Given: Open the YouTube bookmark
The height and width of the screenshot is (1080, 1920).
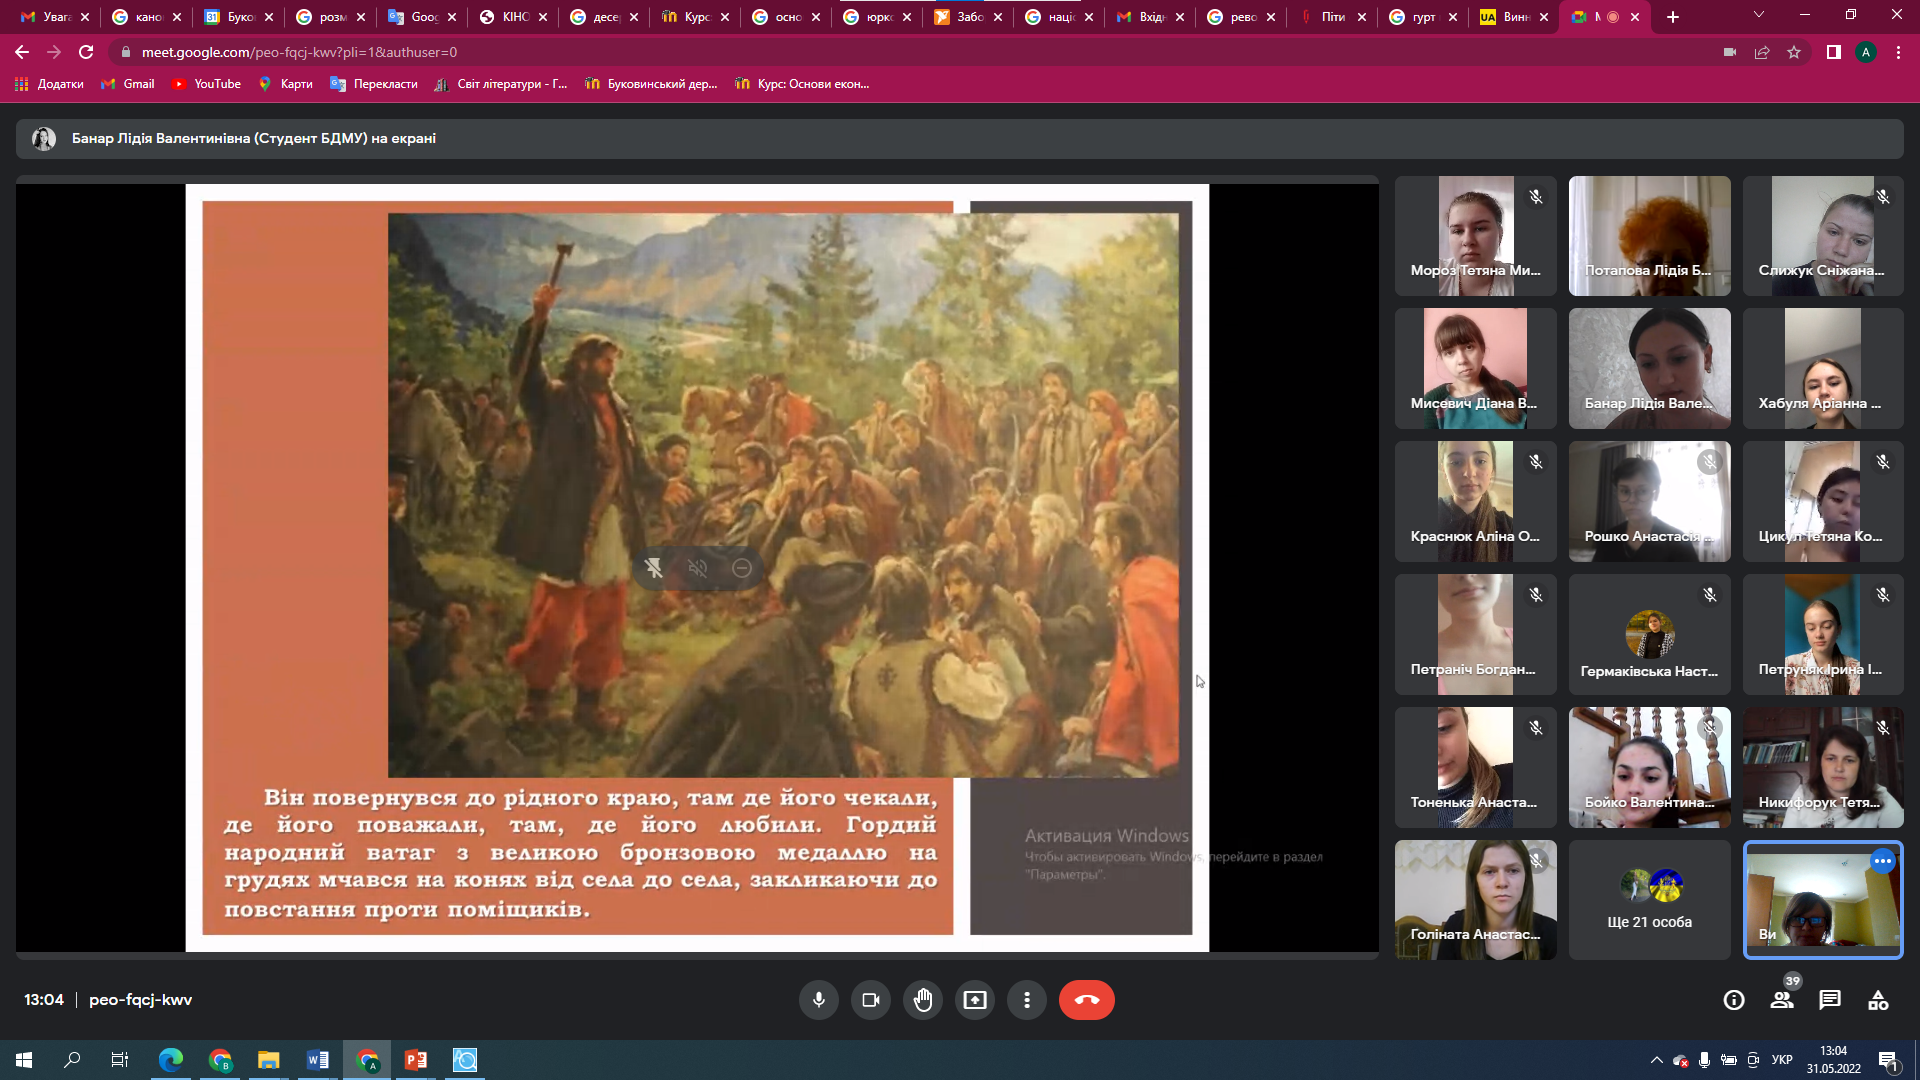Looking at the screenshot, I should pos(206,84).
